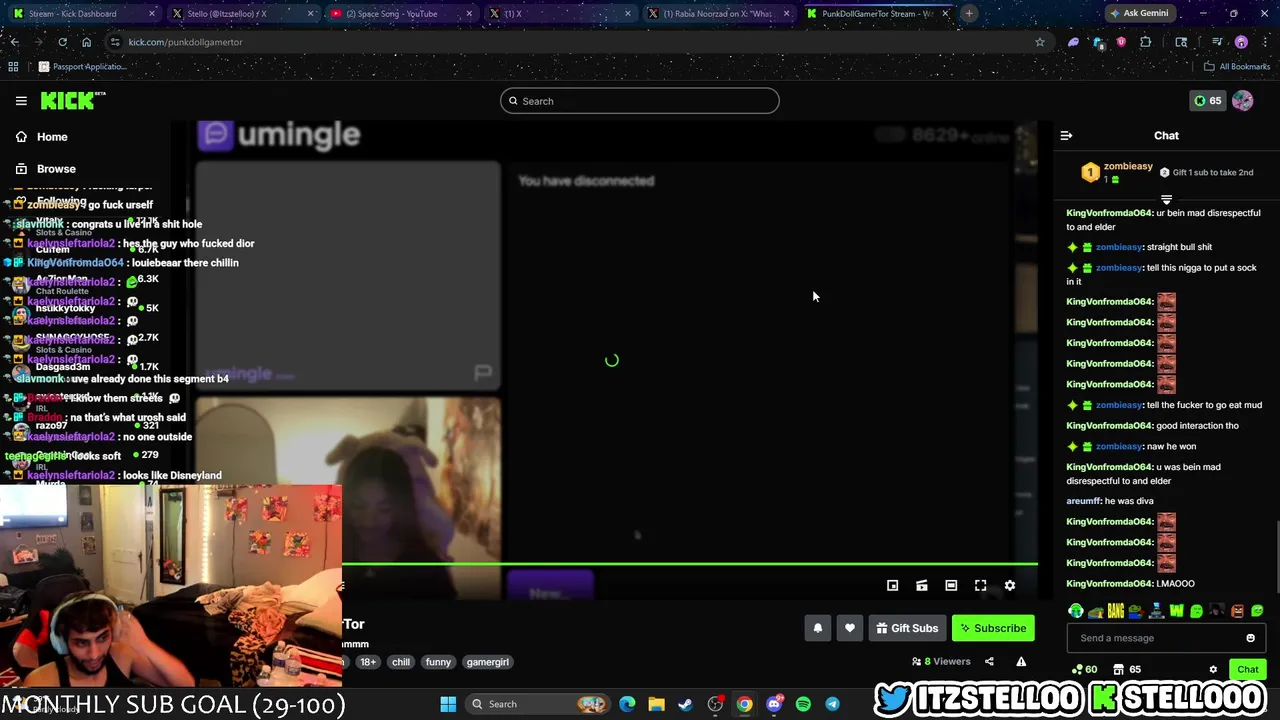Open All Bookmarks folder
The height and width of the screenshot is (720, 1280).
[x=1237, y=67]
